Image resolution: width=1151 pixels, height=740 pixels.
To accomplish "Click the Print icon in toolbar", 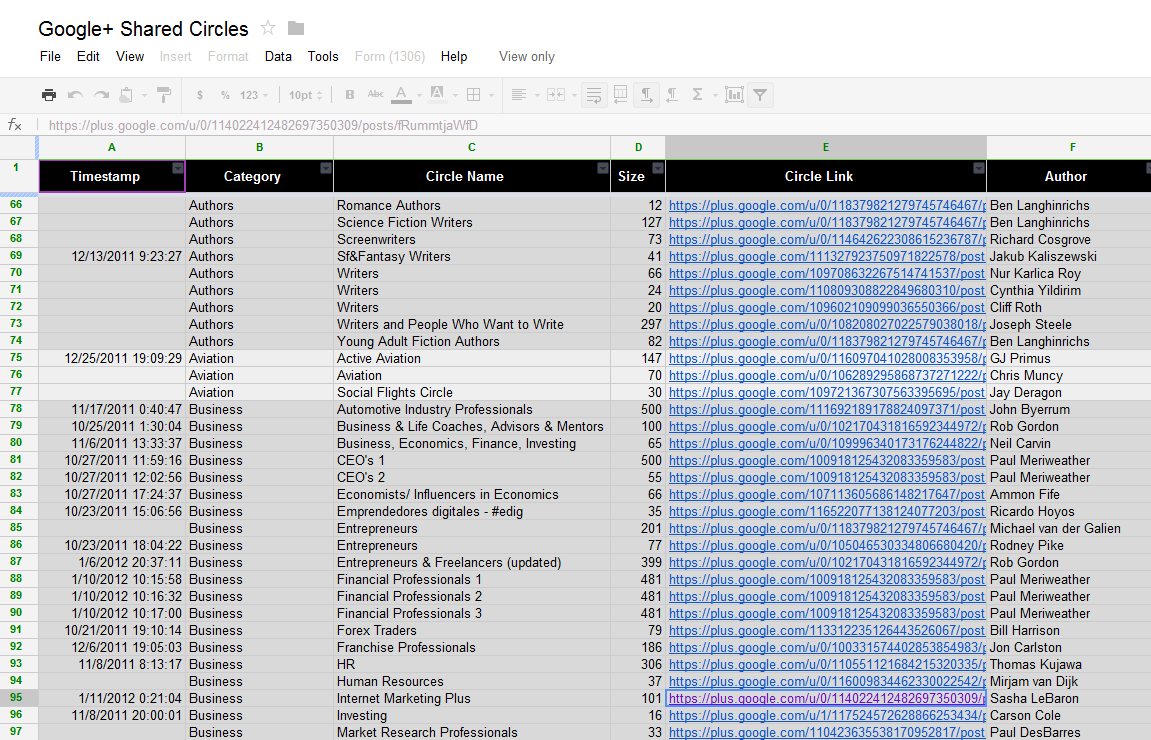I will 49,95.
